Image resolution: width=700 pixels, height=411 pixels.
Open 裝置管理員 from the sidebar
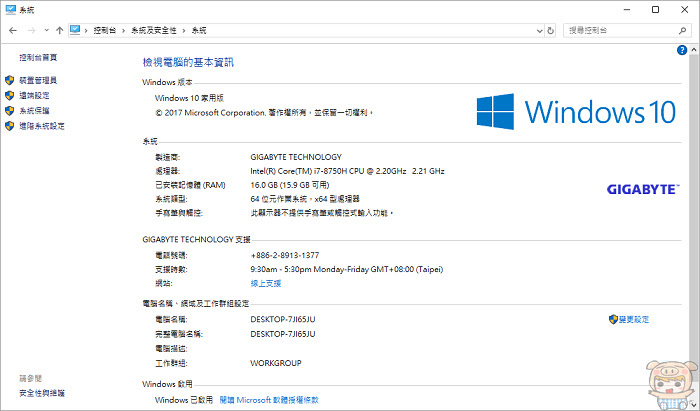point(38,80)
